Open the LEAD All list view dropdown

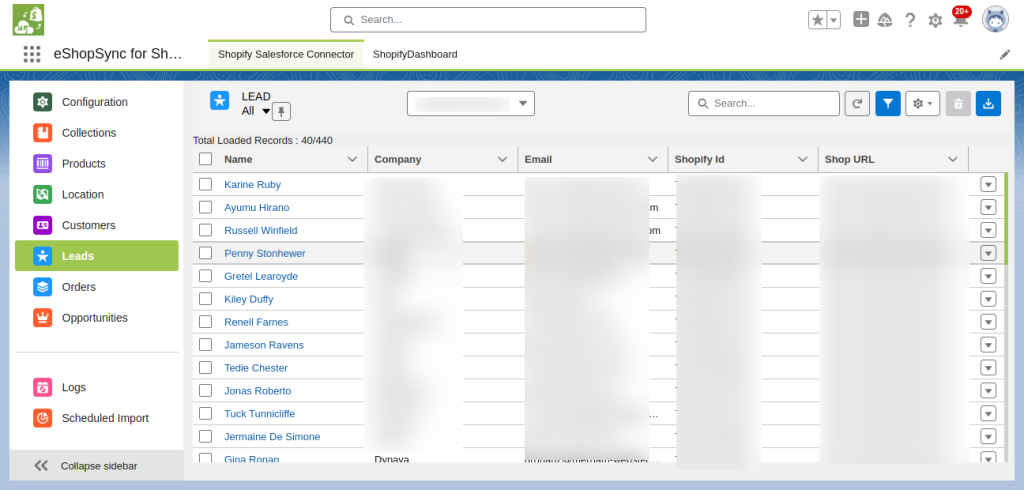click(266, 111)
